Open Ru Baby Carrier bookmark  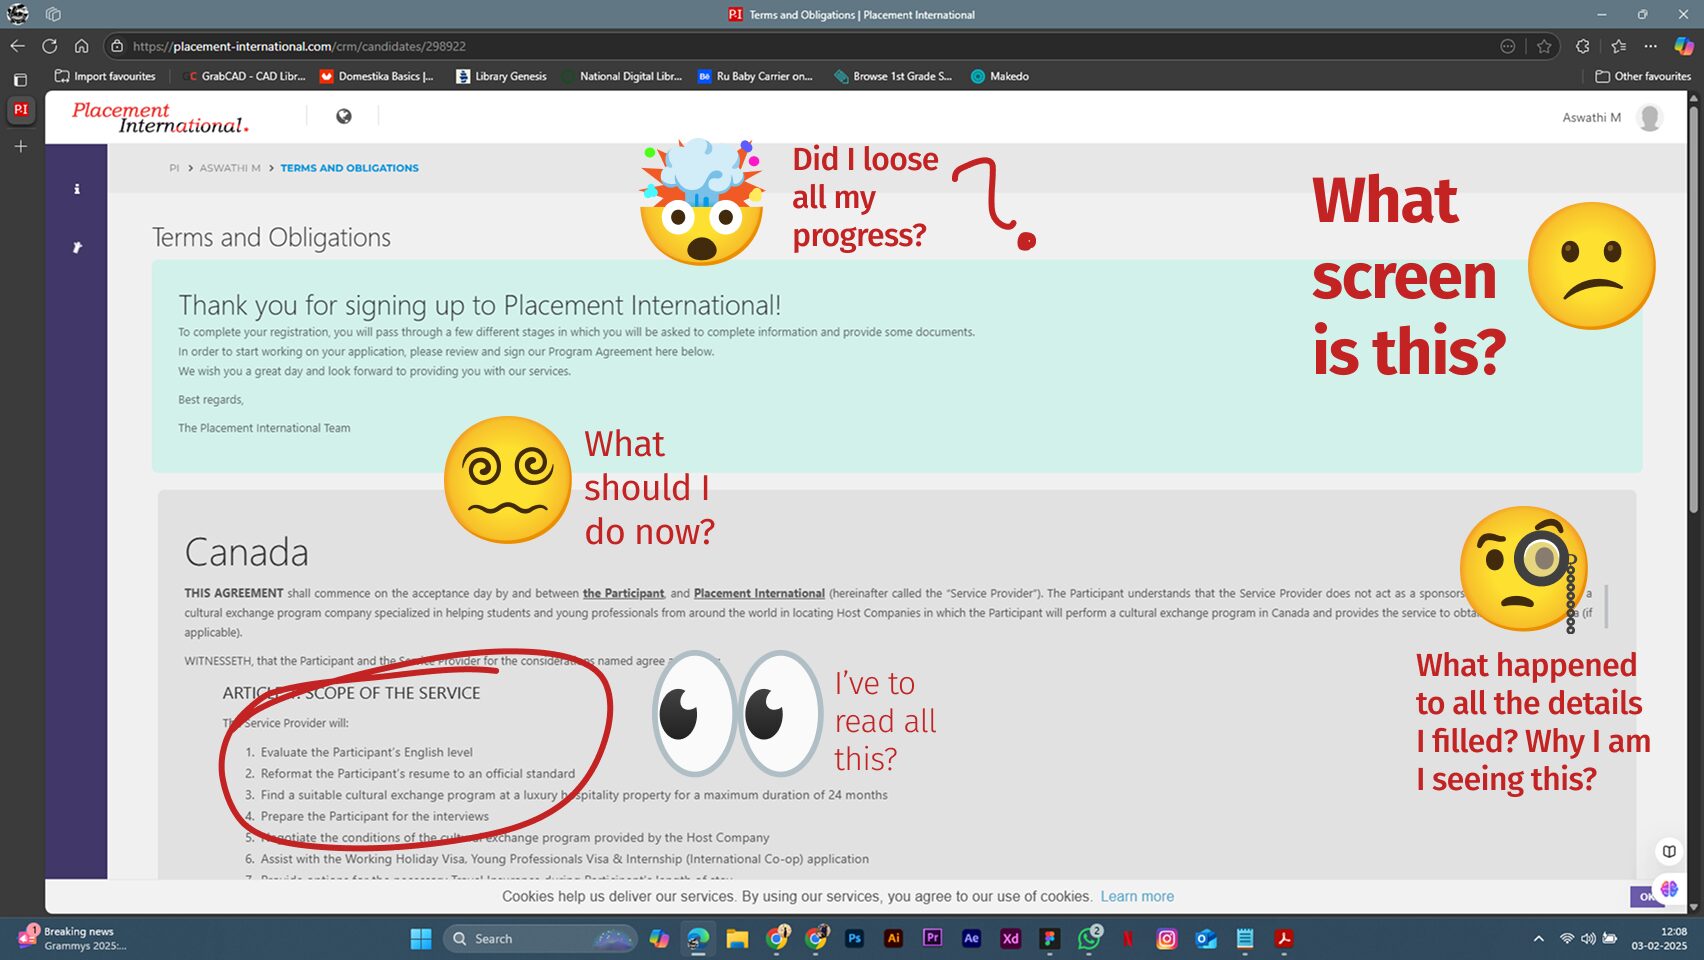[755, 76]
